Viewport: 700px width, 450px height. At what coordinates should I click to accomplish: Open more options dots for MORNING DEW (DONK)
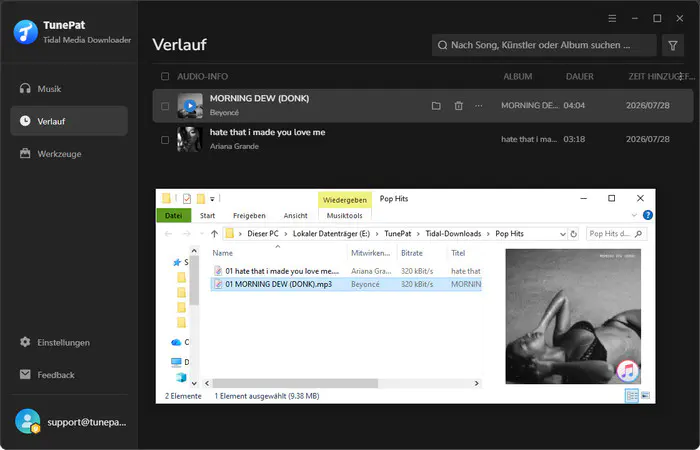coord(479,106)
